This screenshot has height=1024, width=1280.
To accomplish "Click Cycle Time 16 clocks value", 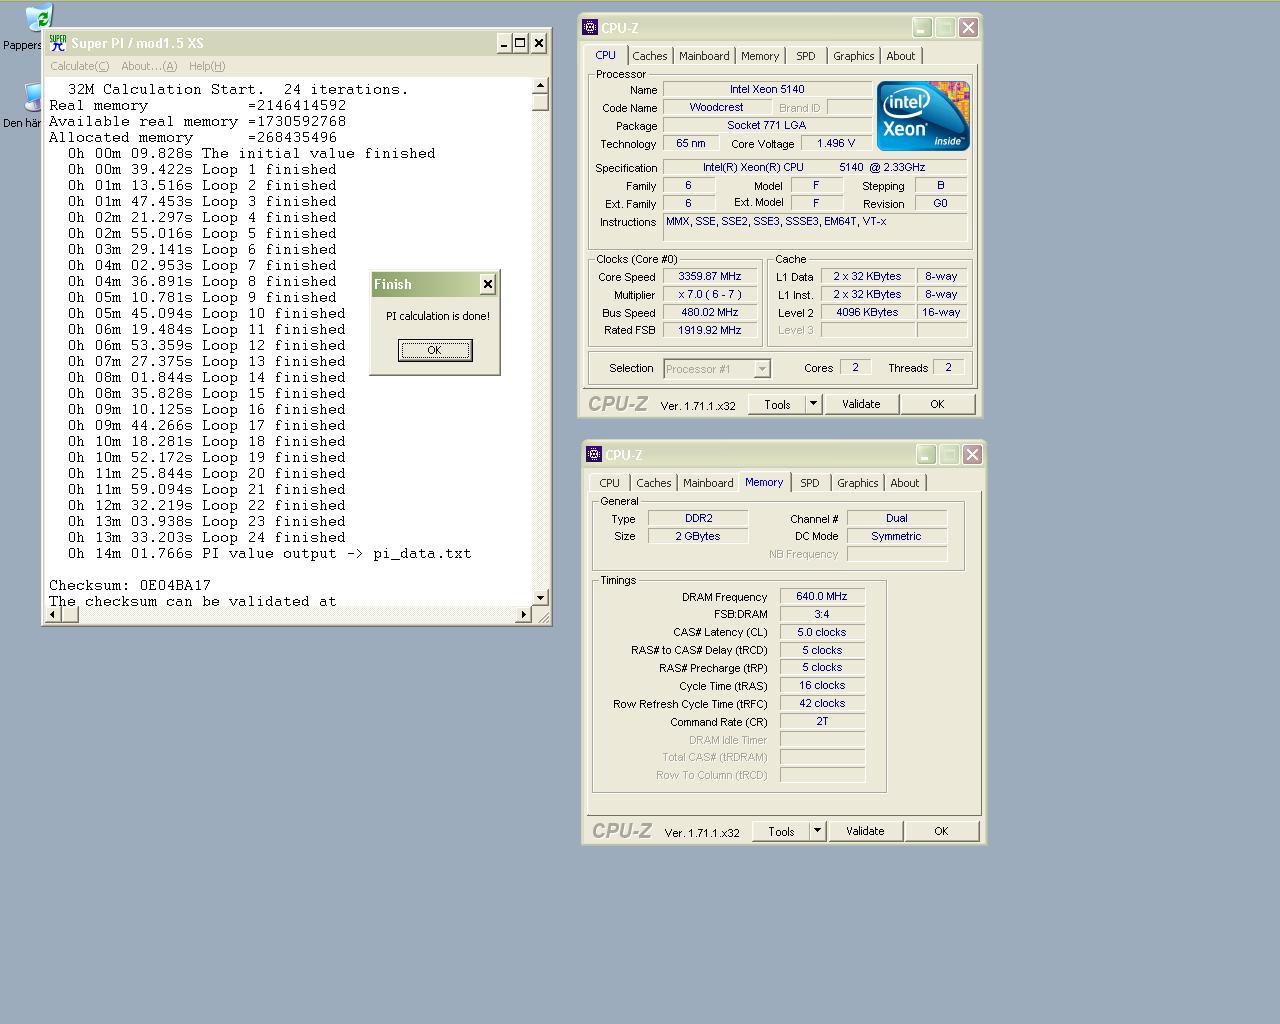I will 822,686.
